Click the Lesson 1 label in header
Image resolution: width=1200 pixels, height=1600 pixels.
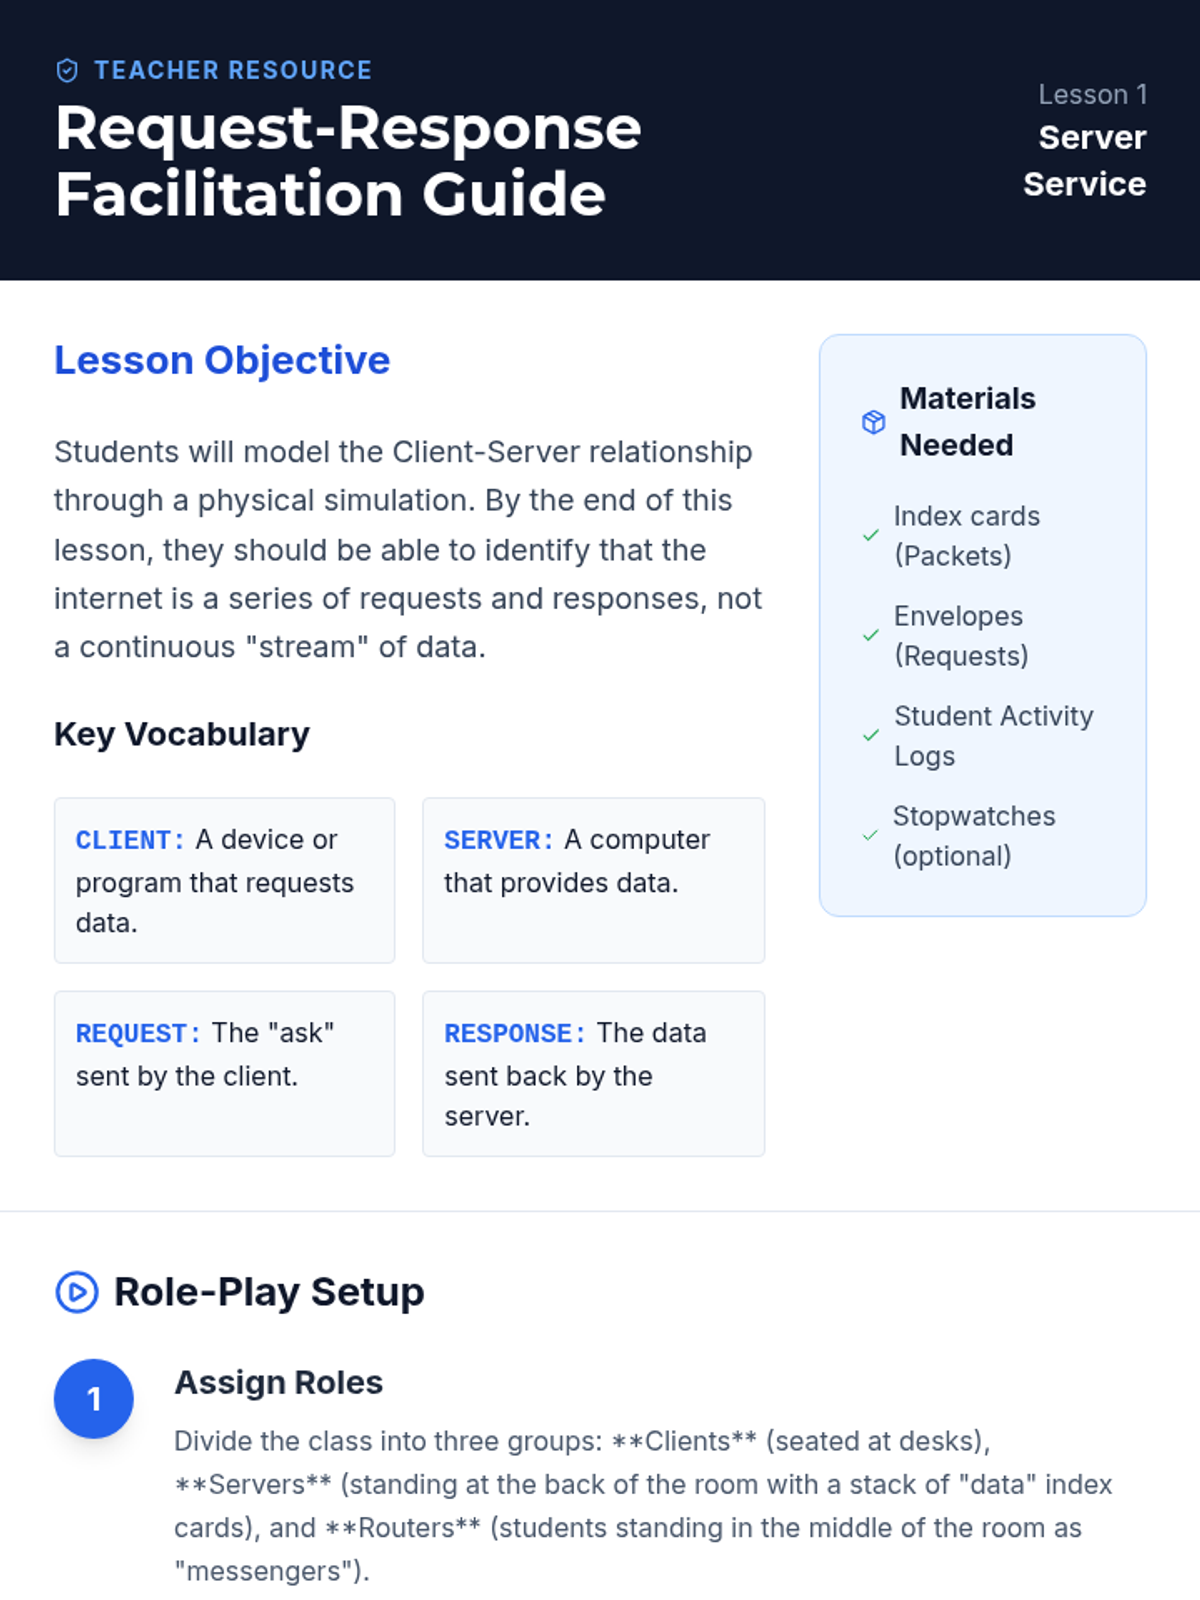click(x=1092, y=94)
